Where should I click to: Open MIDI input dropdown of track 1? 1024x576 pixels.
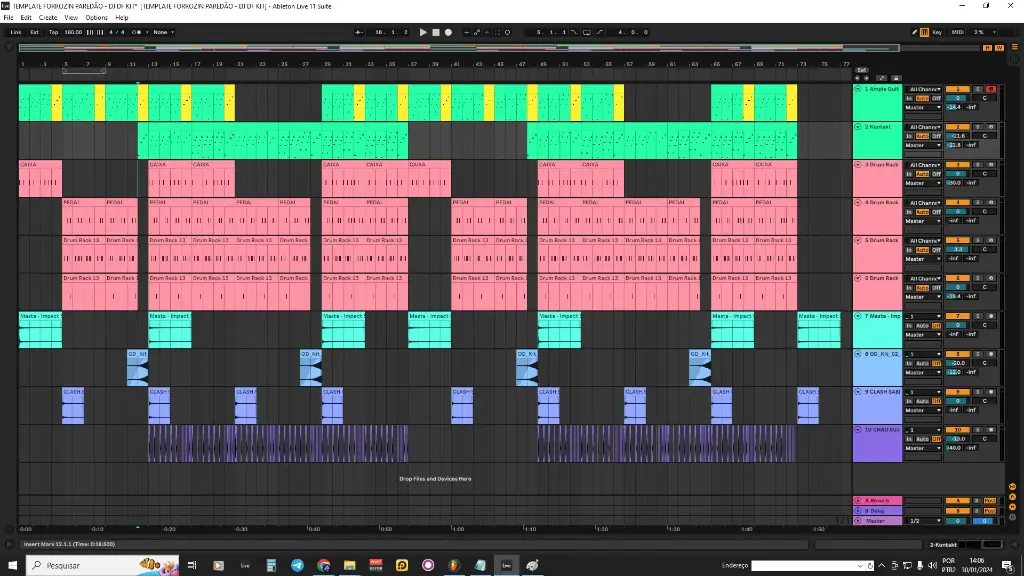click(x=923, y=89)
